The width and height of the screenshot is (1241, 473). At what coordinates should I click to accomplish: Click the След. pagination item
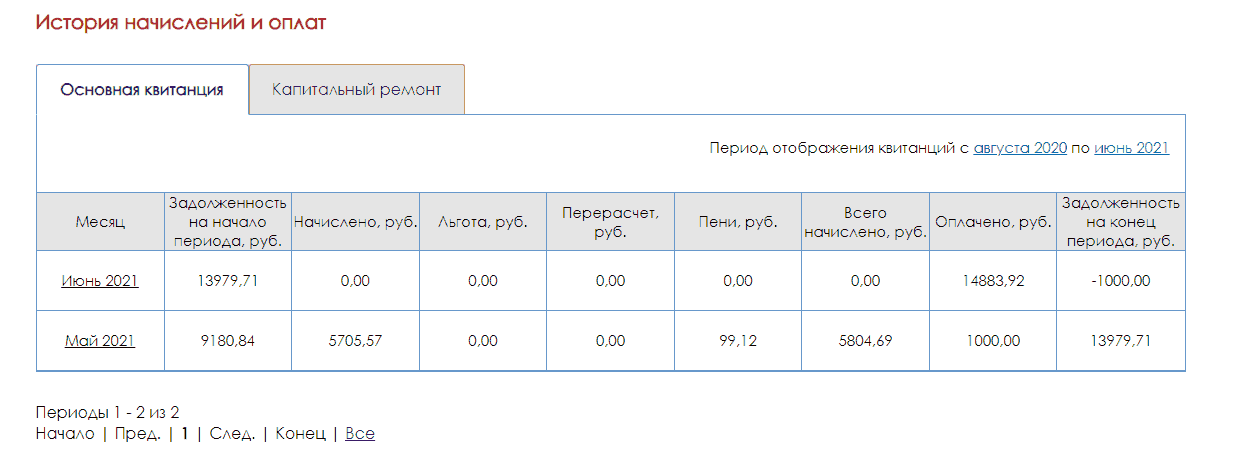(x=232, y=434)
